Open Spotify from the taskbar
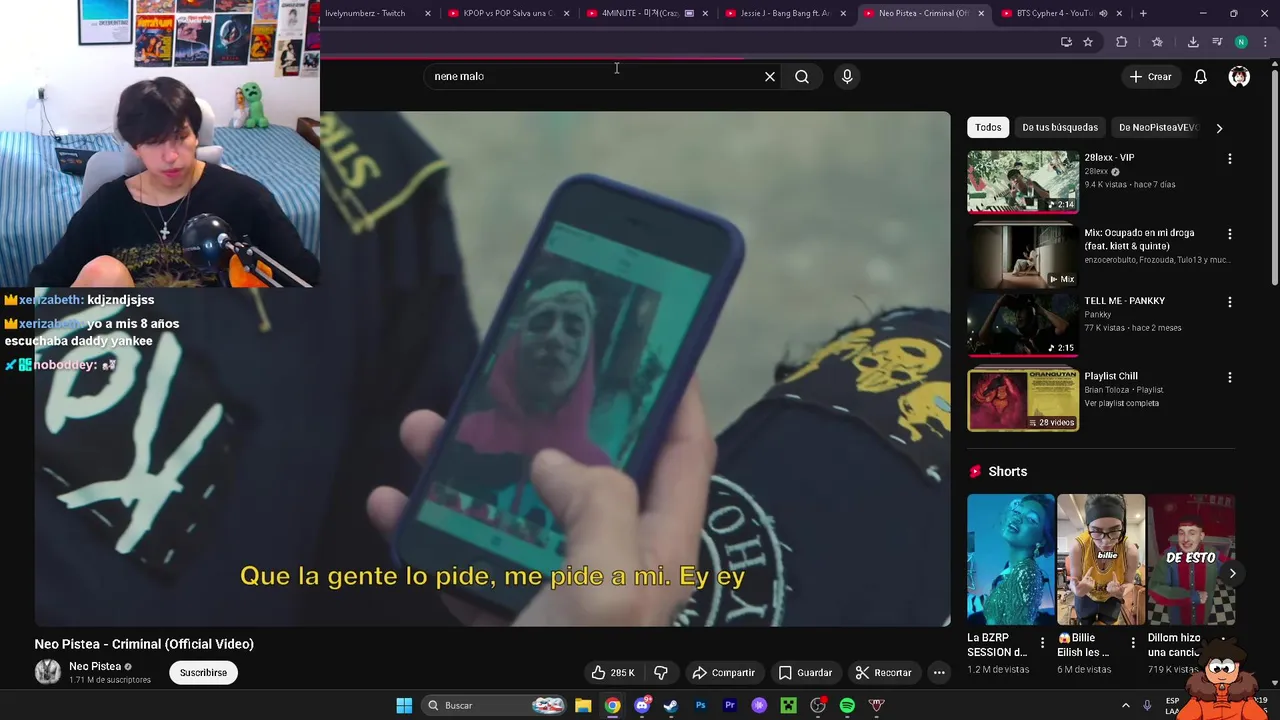This screenshot has width=1280, height=720. pos(847,705)
